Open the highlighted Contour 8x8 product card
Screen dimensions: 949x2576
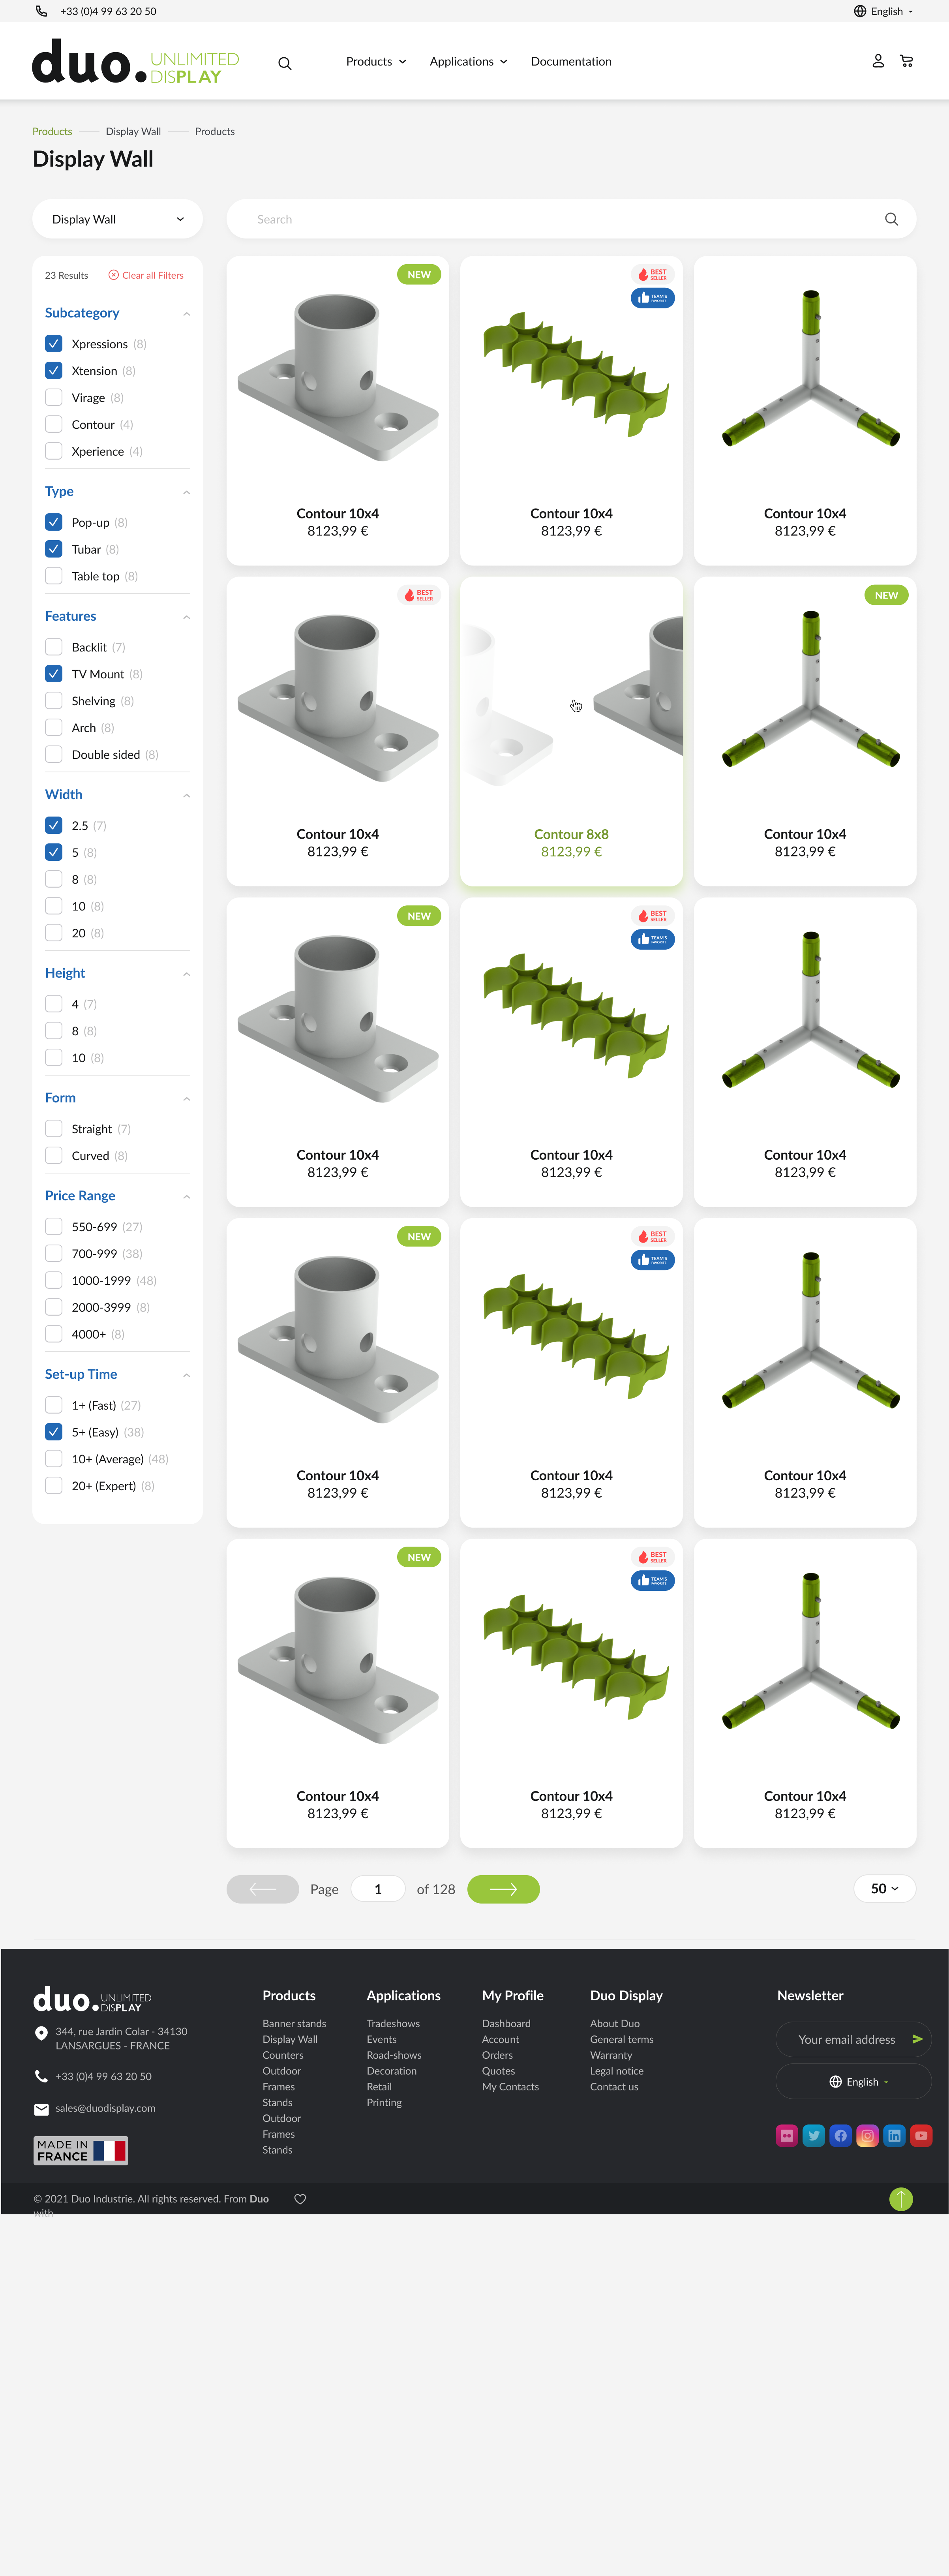point(571,731)
